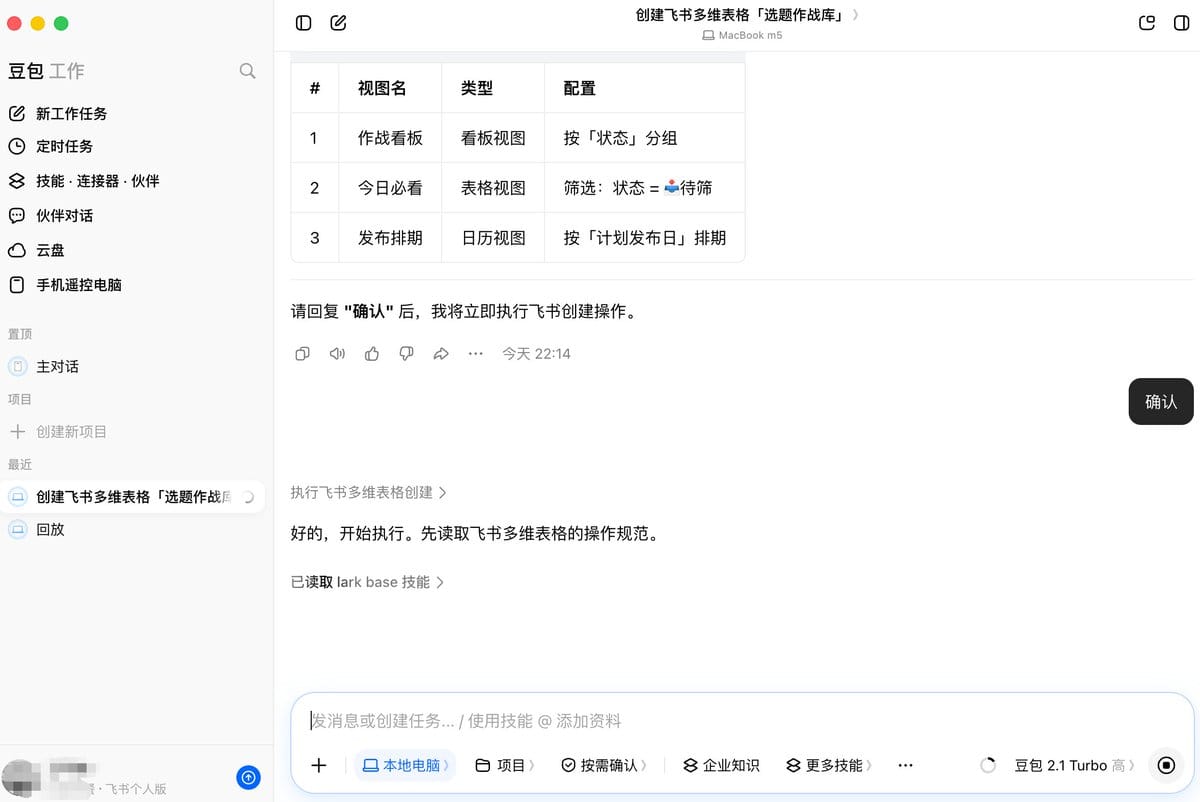Open the conversation title 创建飞书多维表格「选题作战库」 dropdown
This screenshot has width=1200, height=802.
tap(747, 15)
